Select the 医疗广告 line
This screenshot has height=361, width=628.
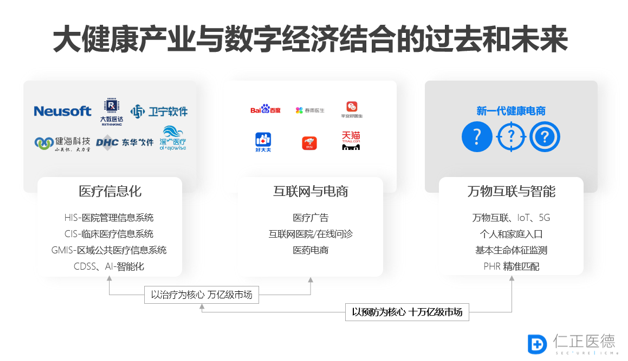coord(310,218)
